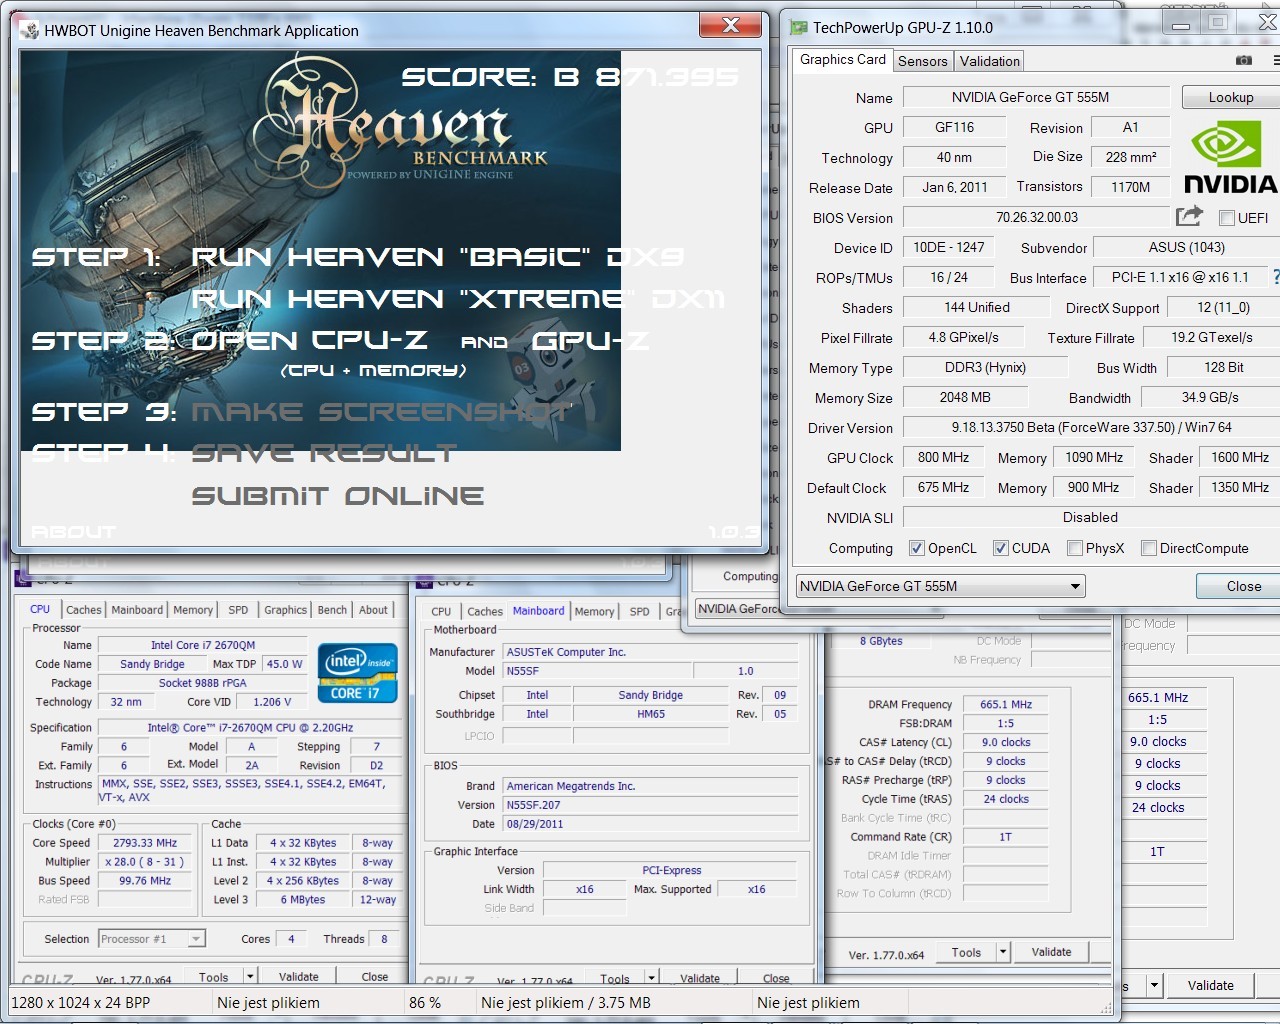Expand Tools arrow in CPU-Z CPU window
Screen dimensions: 1280x1024
pyautogui.click(x=250, y=976)
